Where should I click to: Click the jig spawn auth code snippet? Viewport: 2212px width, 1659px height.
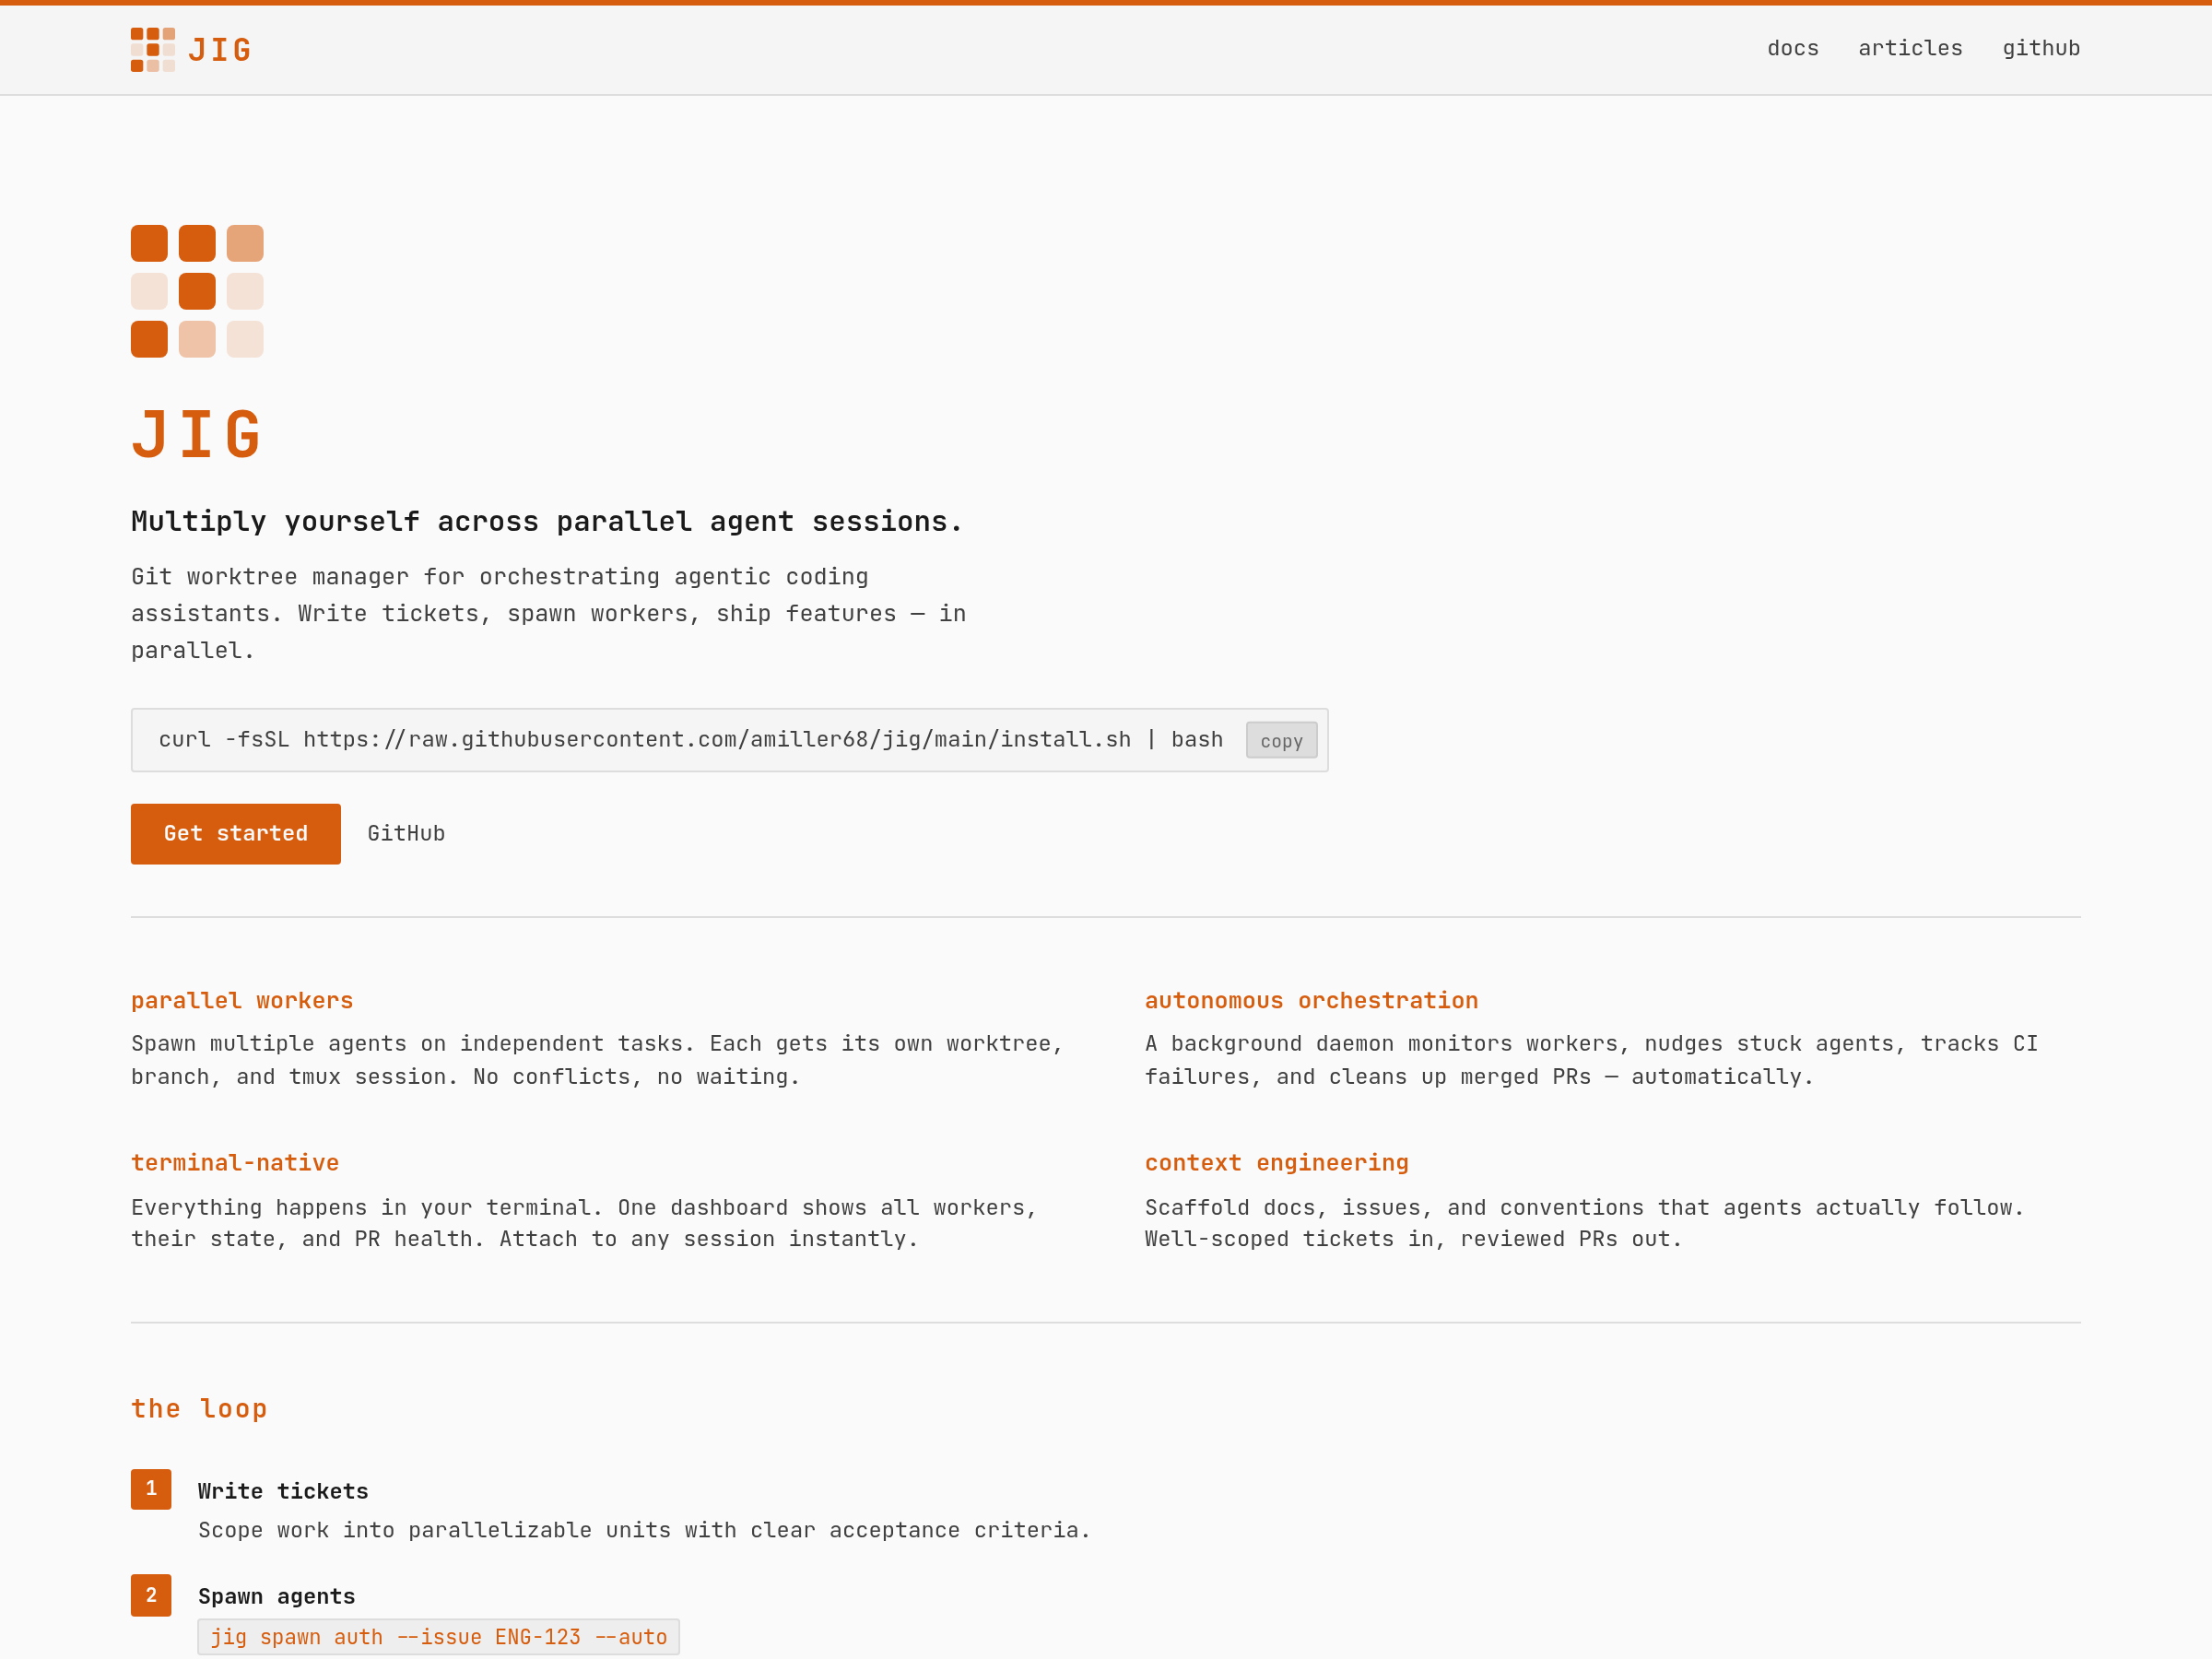tap(438, 1637)
